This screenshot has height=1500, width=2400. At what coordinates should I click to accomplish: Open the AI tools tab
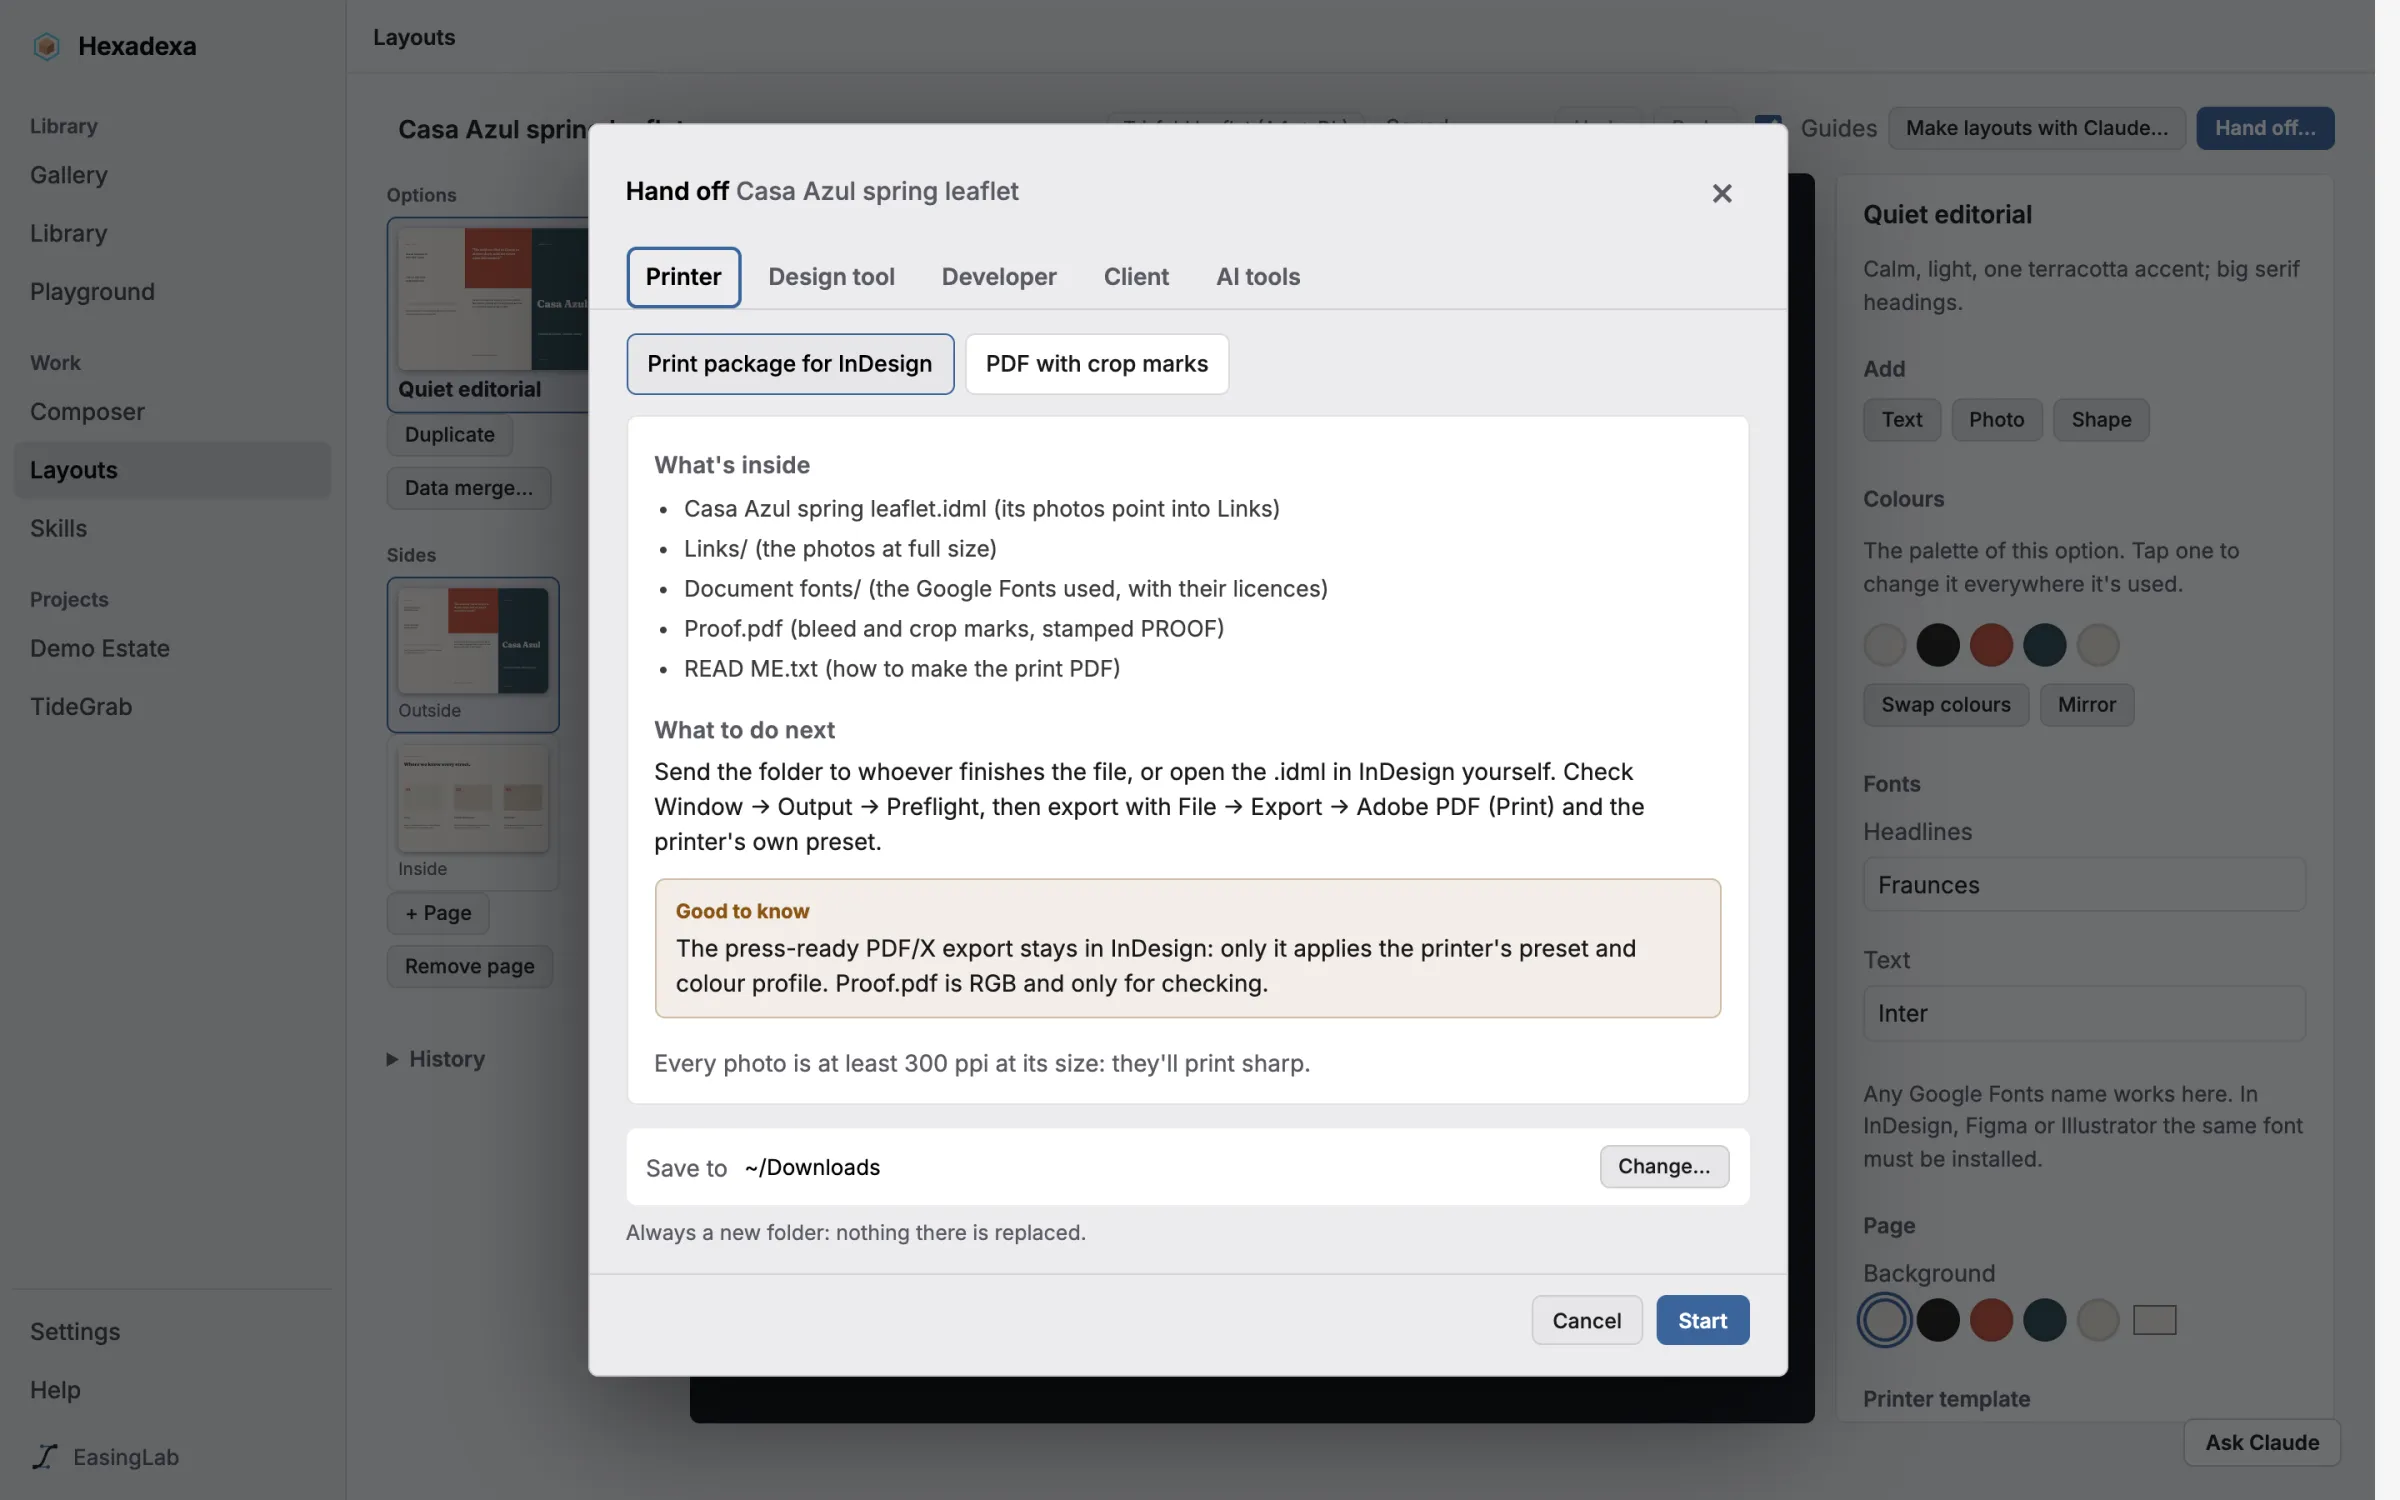1257,277
